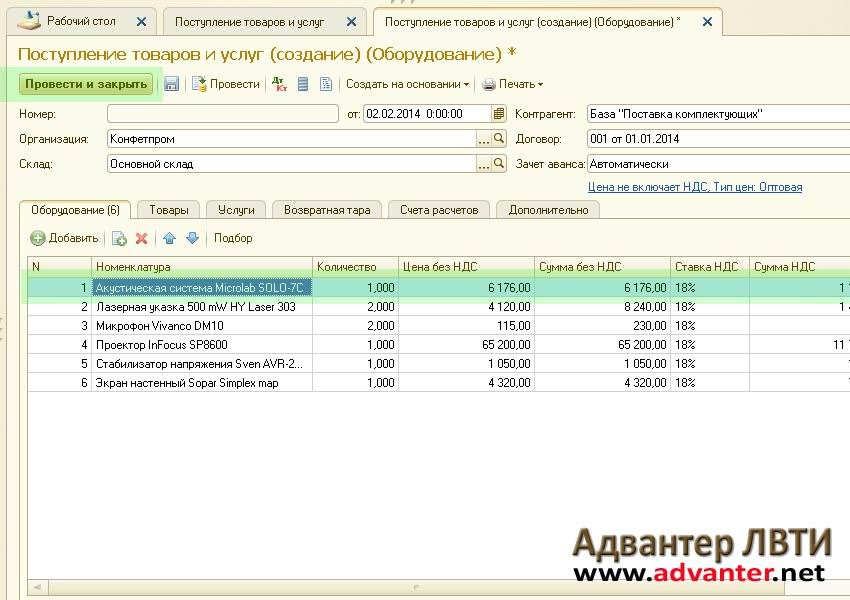Click the Склад field Основной склад

click(292, 164)
